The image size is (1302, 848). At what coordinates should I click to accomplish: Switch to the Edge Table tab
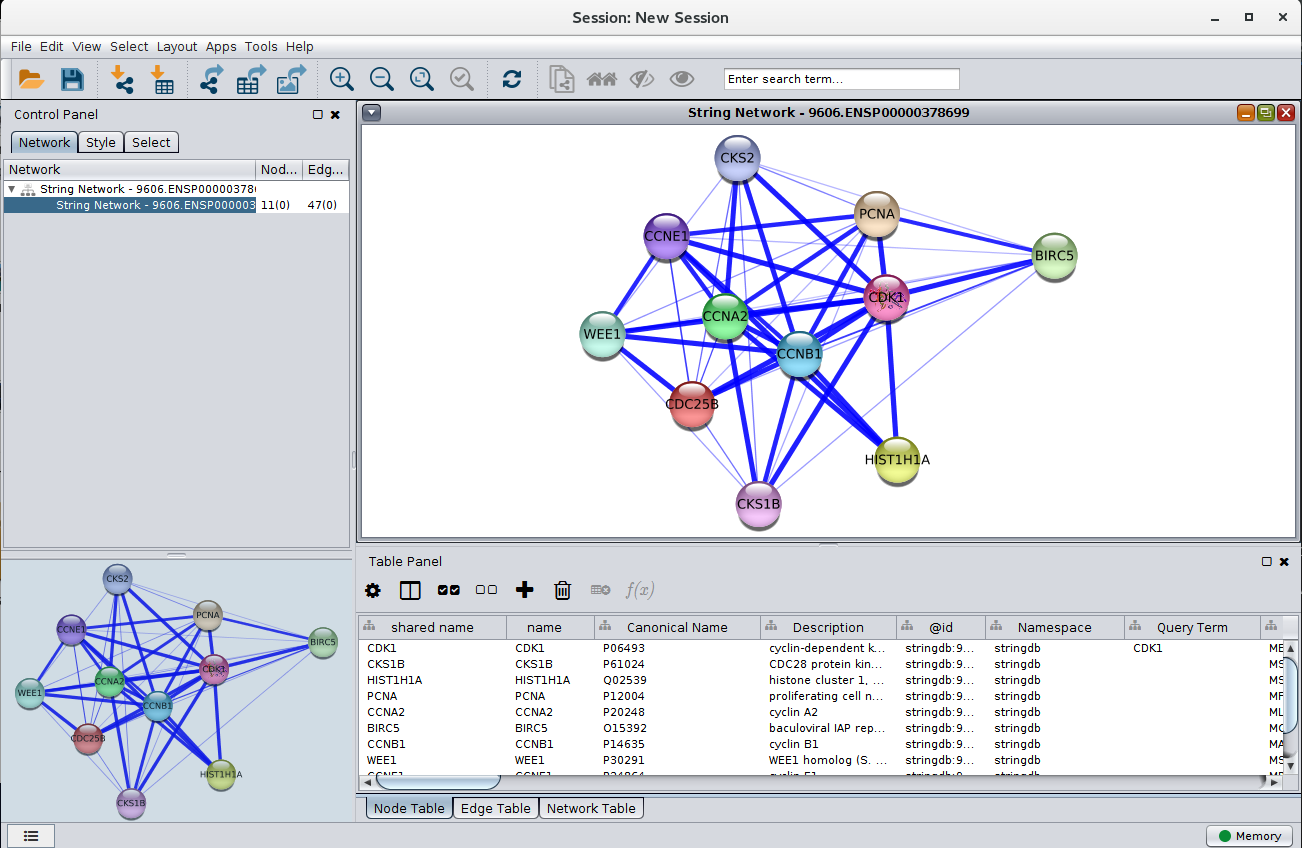[x=495, y=808]
